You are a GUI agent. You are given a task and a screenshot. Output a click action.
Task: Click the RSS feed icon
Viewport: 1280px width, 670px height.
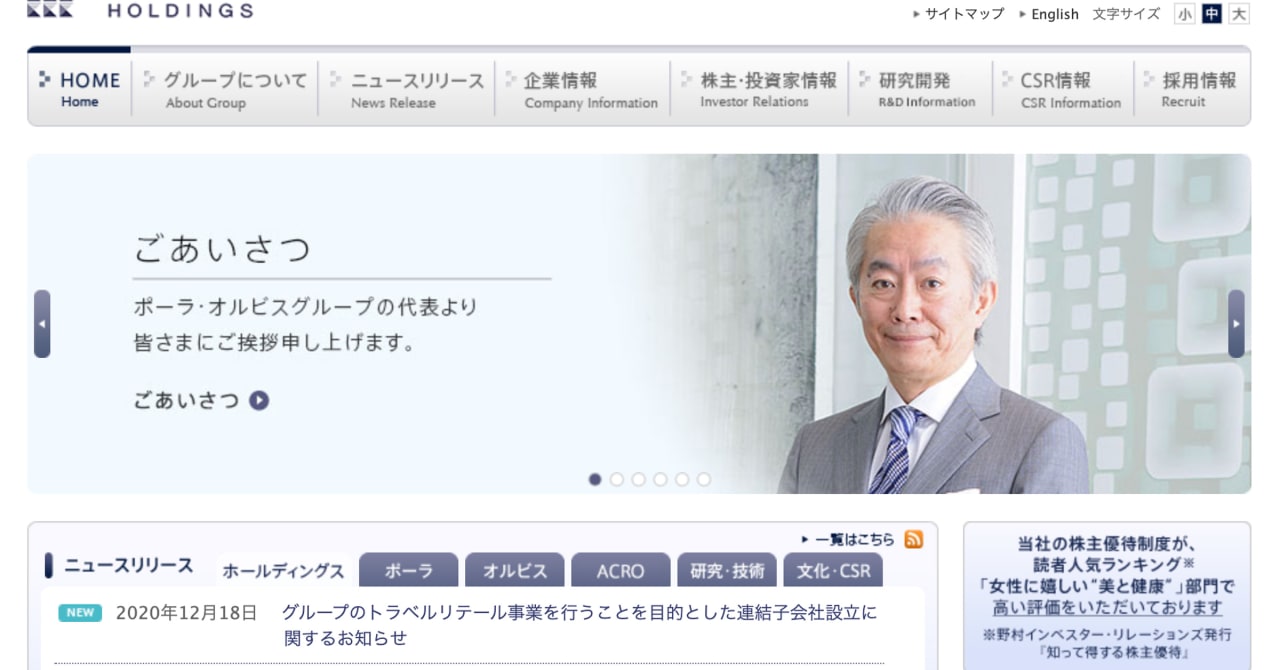pyautogui.click(x=913, y=540)
